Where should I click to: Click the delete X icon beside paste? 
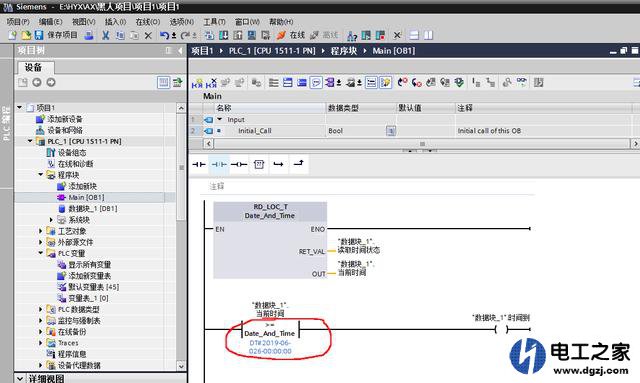click(x=148, y=36)
